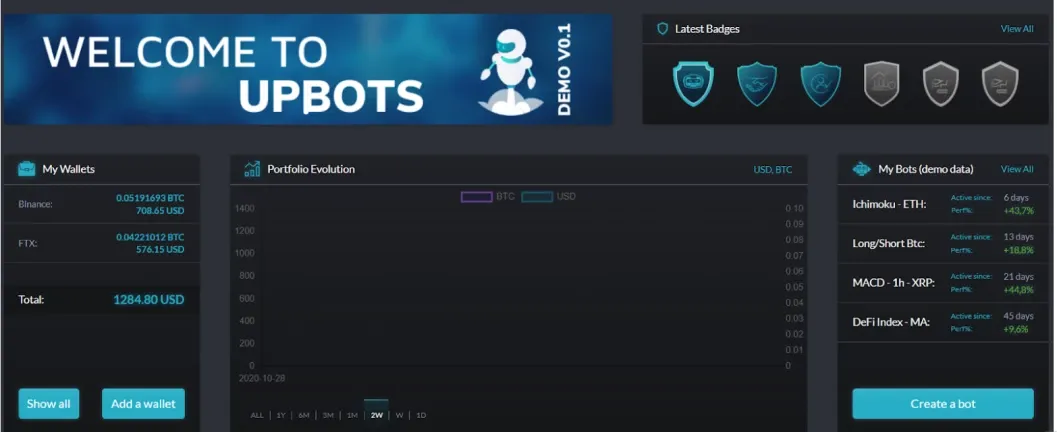Select the ALL time range
This screenshot has width=1057, height=432.
[x=257, y=415]
